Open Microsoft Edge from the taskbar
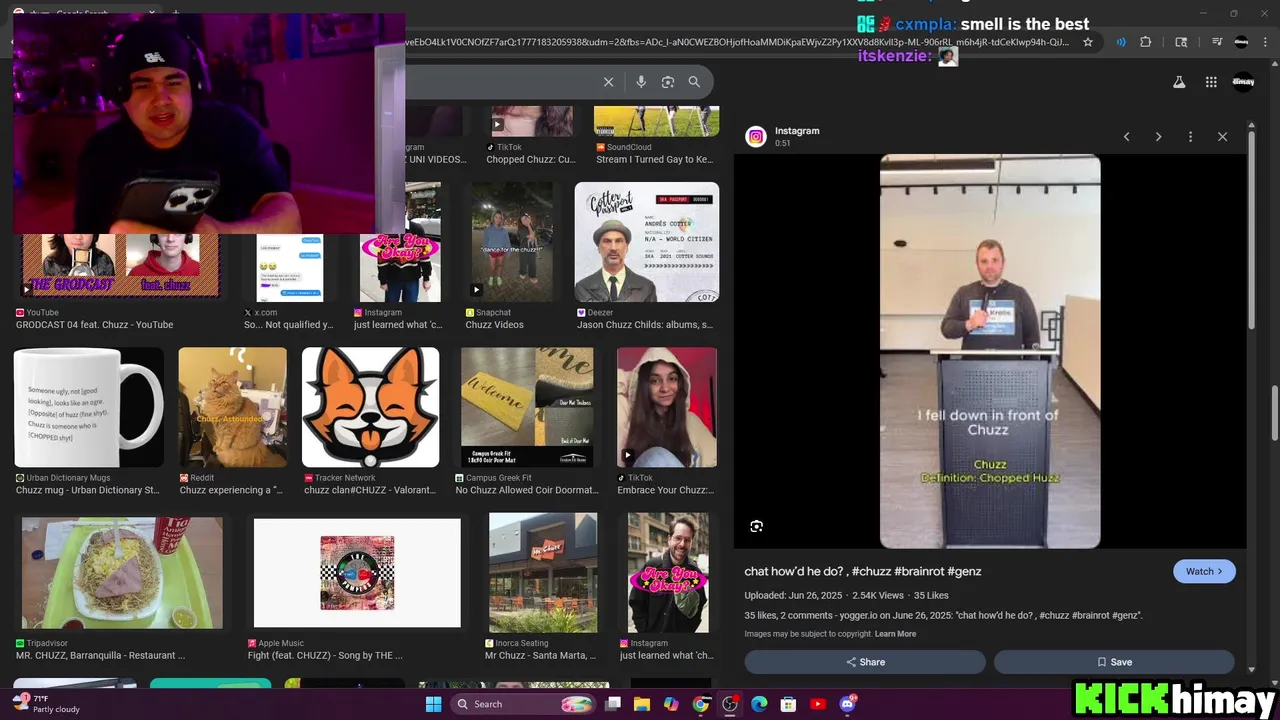The height and width of the screenshot is (720, 1280). (x=759, y=704)
